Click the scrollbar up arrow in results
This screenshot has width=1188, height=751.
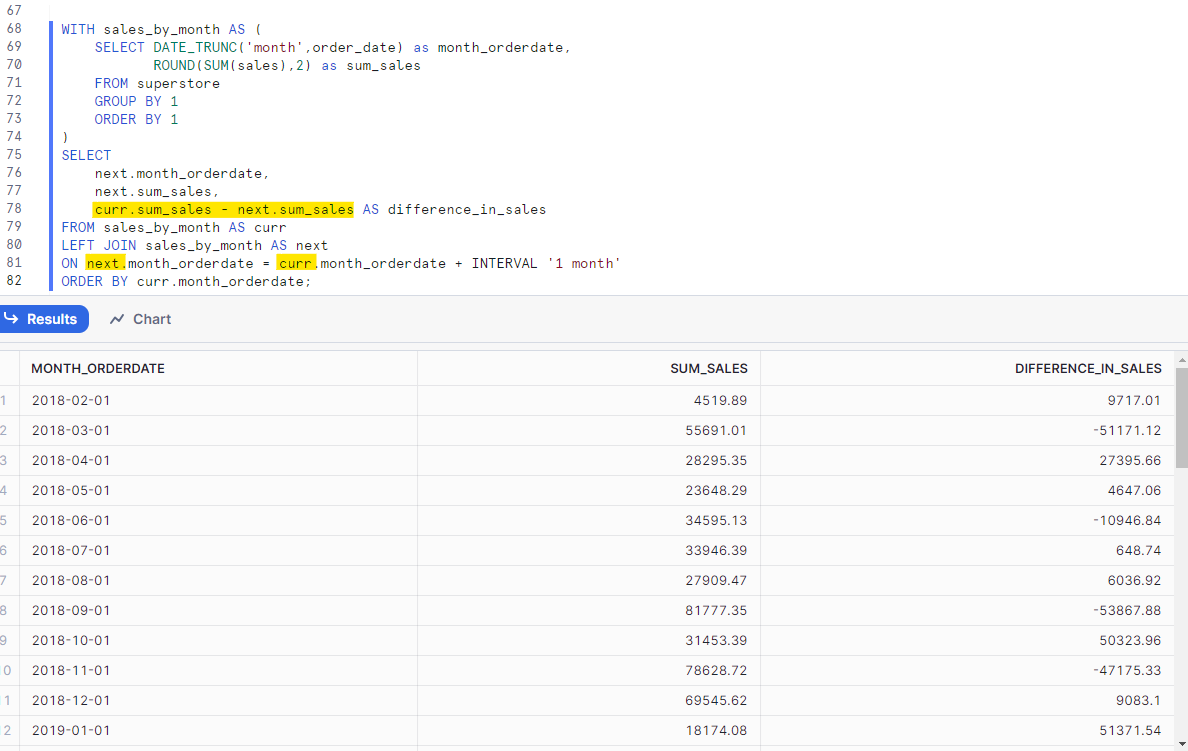click(1181, 359)
